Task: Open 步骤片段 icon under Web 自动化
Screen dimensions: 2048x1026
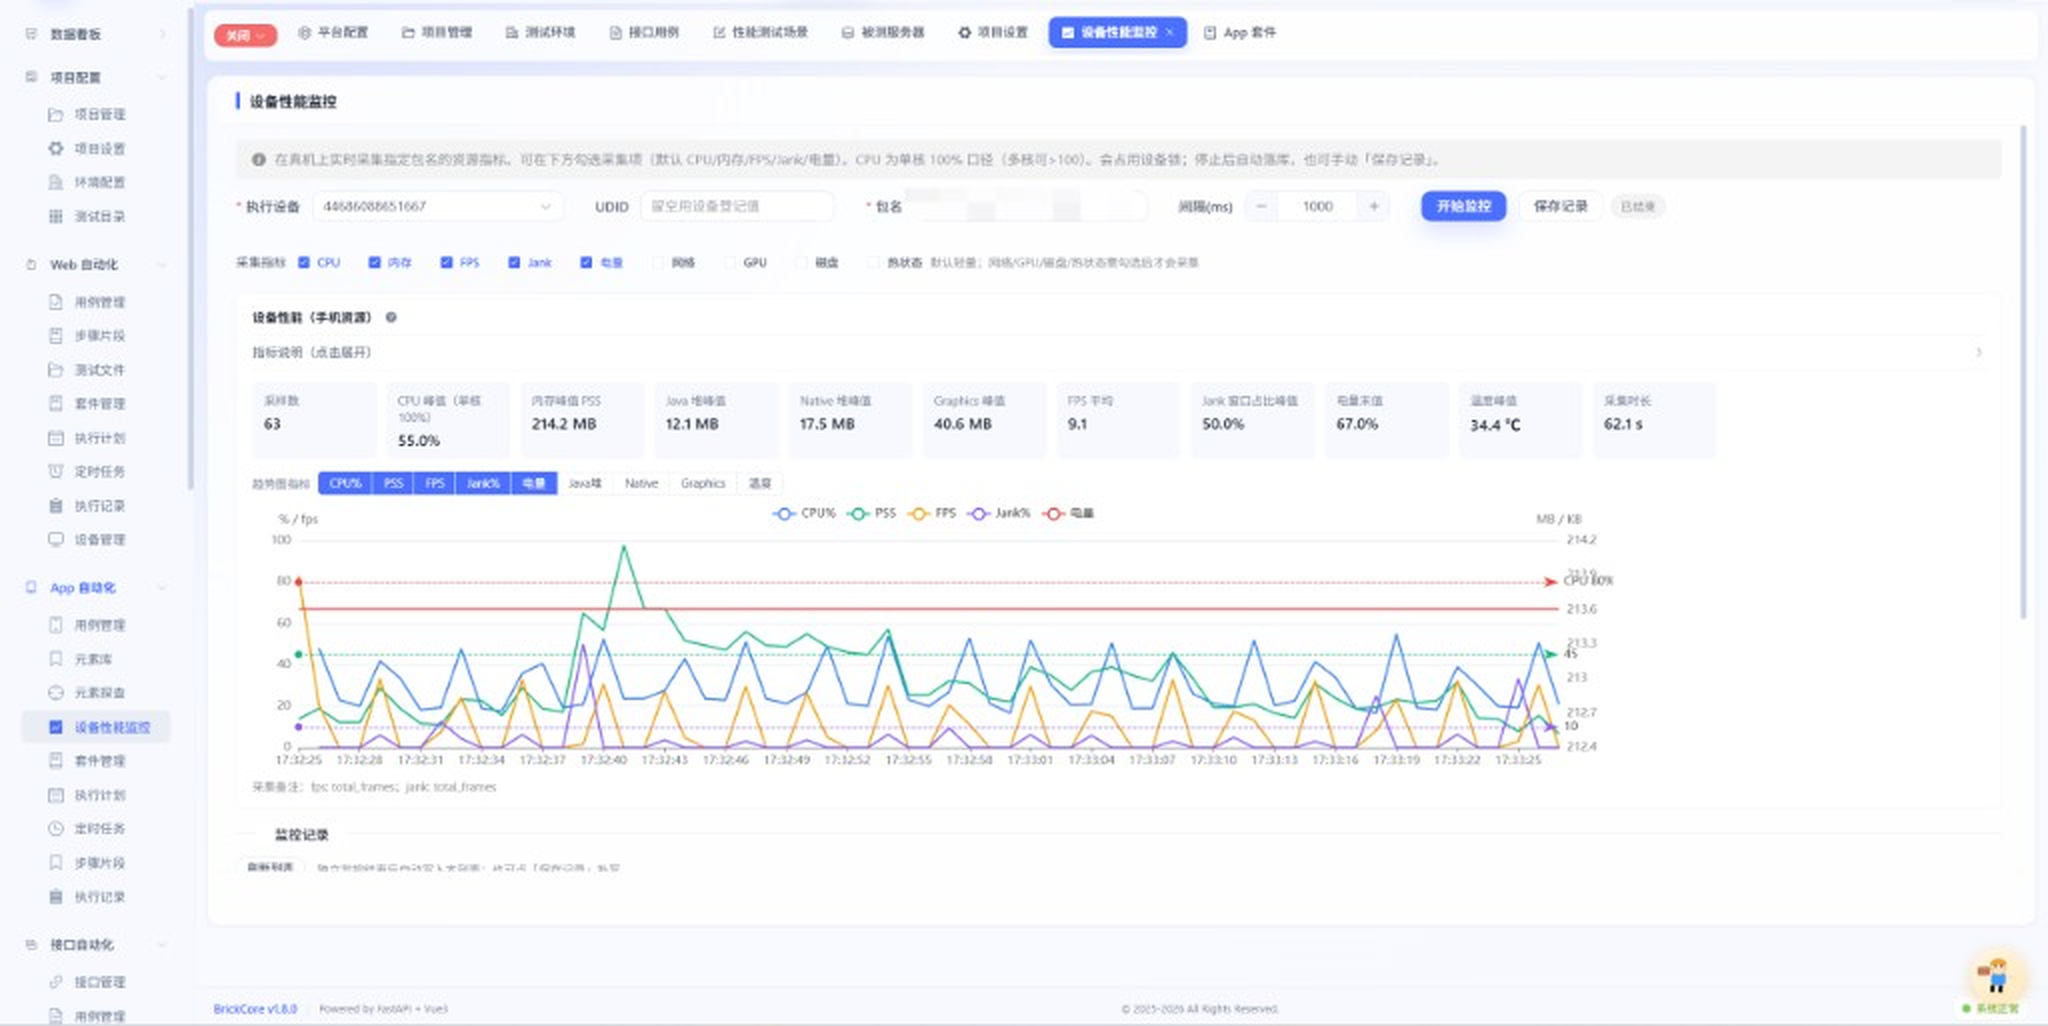Action: [x=56, y=336]
